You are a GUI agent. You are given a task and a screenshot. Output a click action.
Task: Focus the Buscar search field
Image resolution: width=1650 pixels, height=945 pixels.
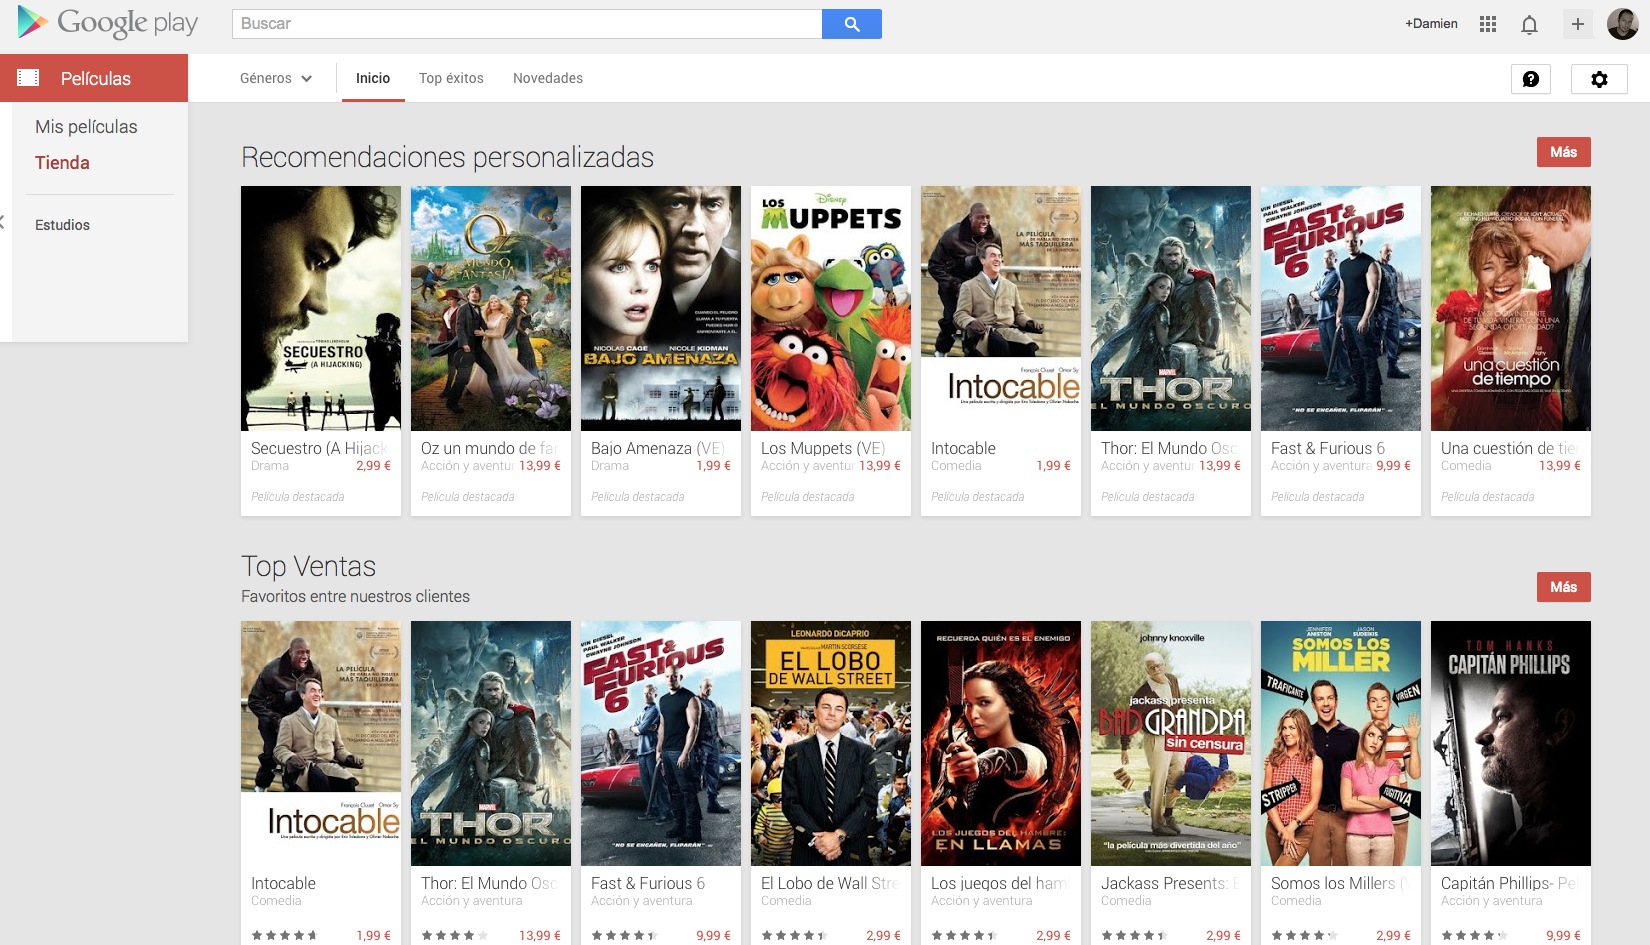[526, 24]
